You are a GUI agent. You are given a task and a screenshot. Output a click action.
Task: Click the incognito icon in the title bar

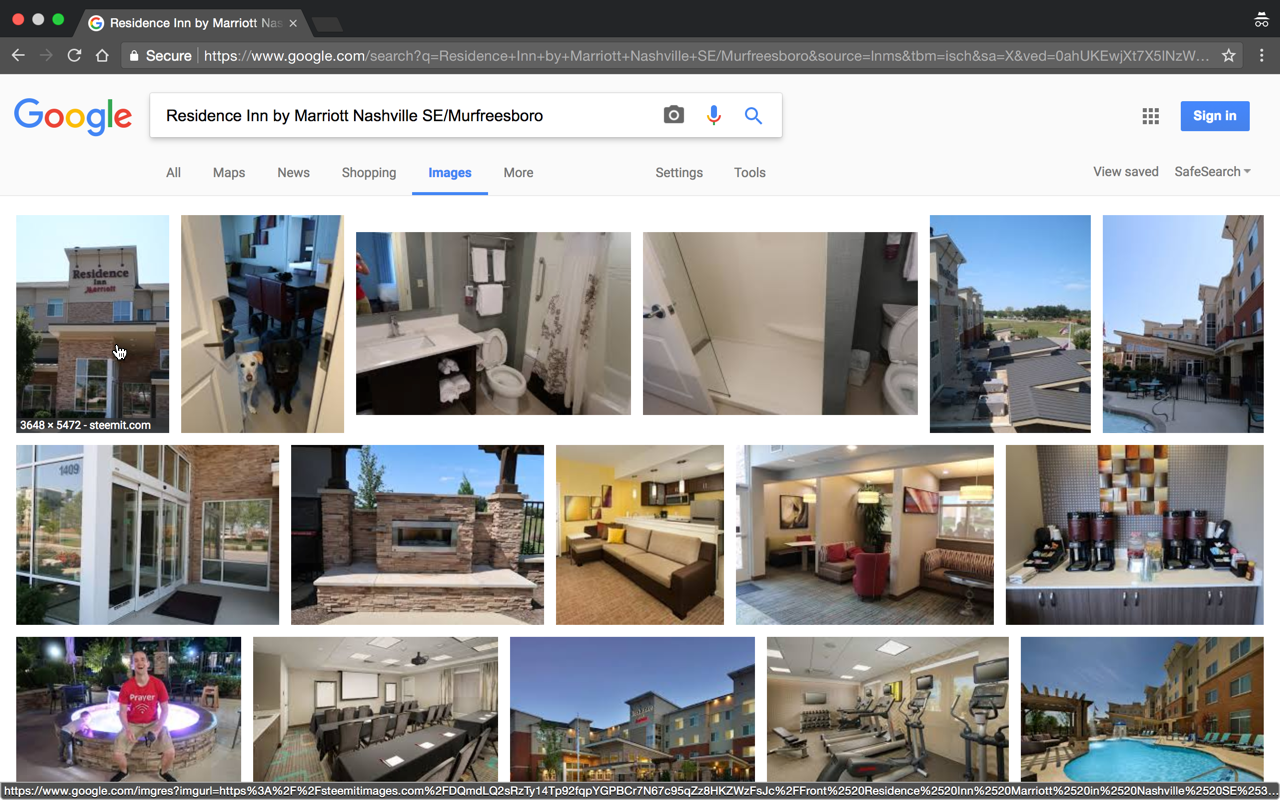(1261, 20)
